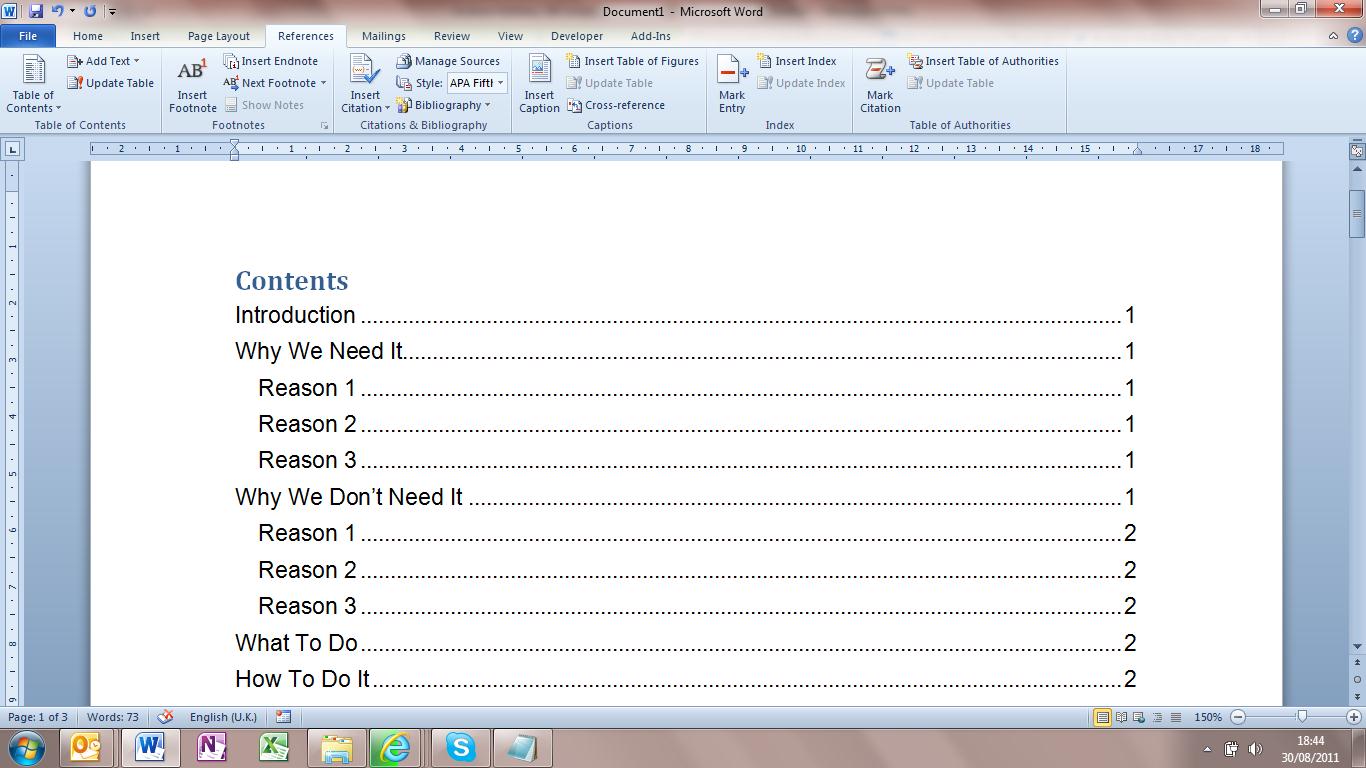Toggle the ruler using the View Ruler button
The image size is (1366, 768).
pos(1357,151)
